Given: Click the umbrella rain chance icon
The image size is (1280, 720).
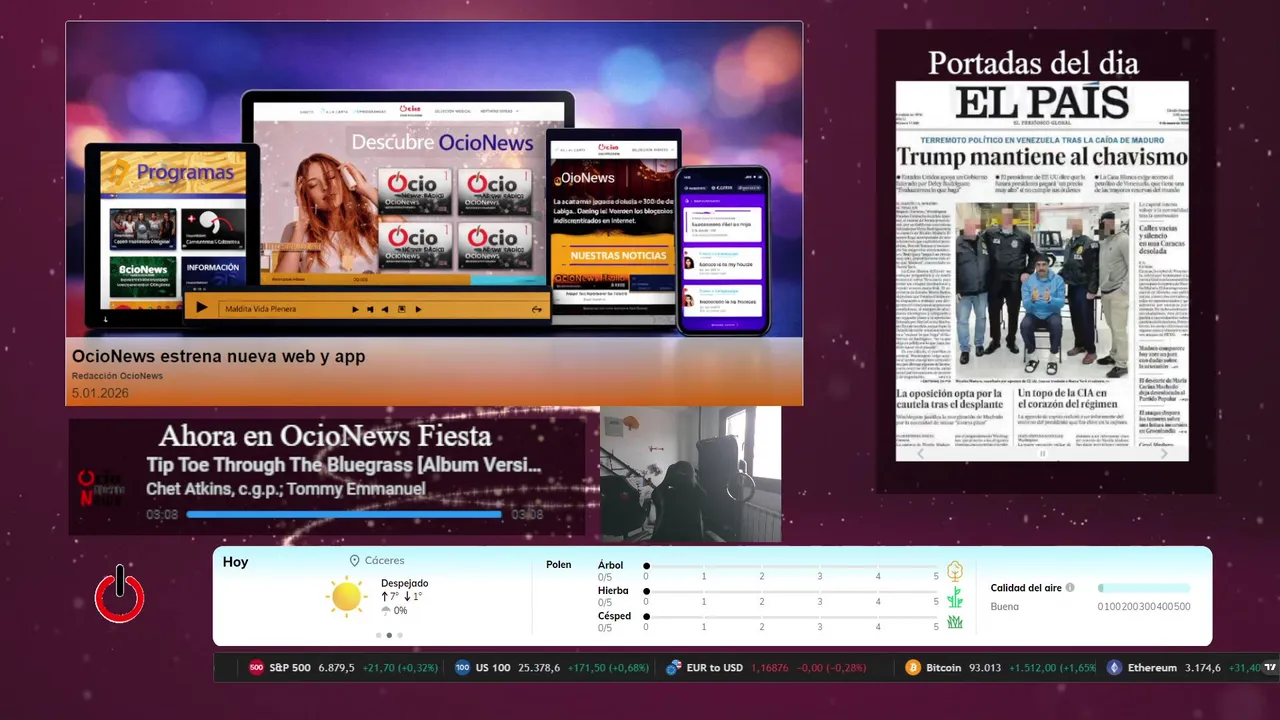Looking at the screenshot, I should pyautogui.click(x=386, y=610).
